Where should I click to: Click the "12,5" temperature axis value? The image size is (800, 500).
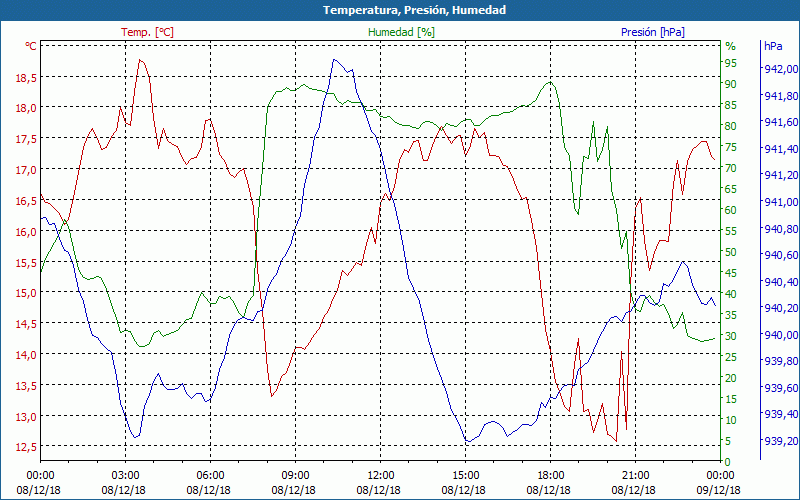27,447
